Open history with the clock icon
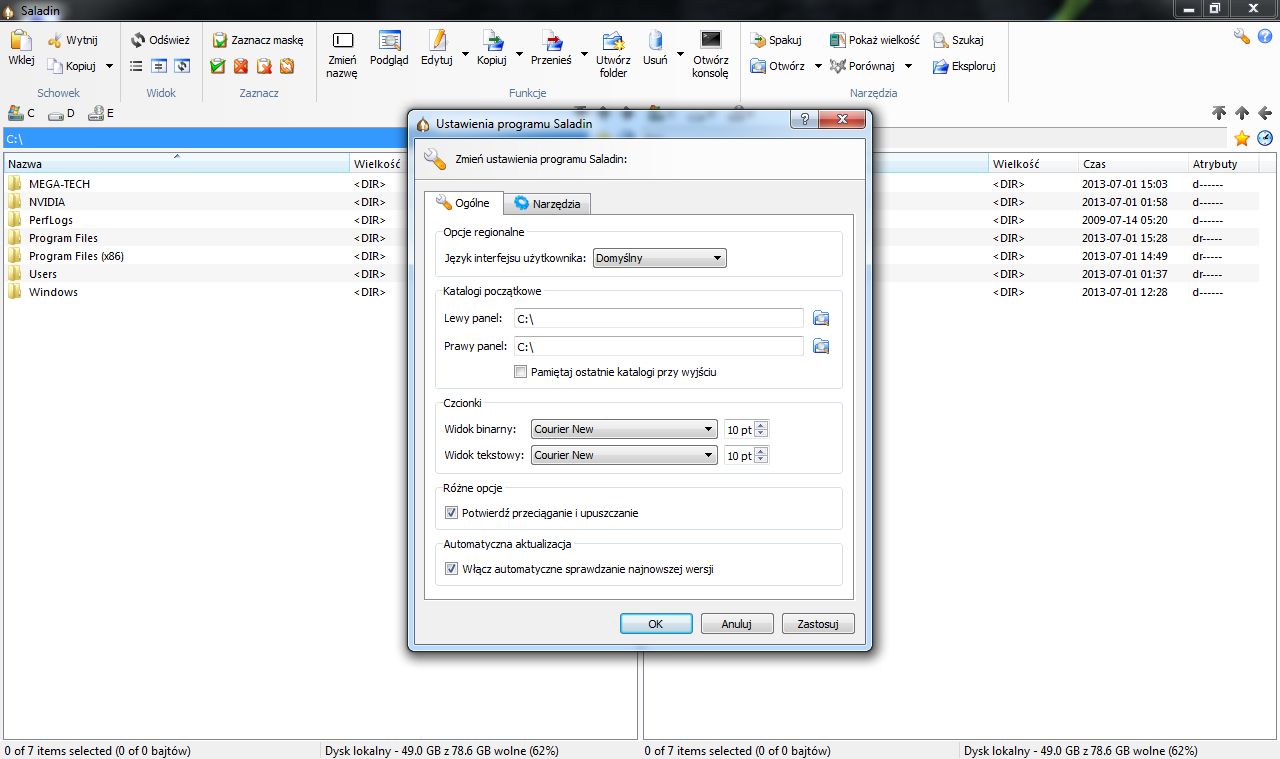This screenshot has width=1280, height=759. (x=1265, y=138)
